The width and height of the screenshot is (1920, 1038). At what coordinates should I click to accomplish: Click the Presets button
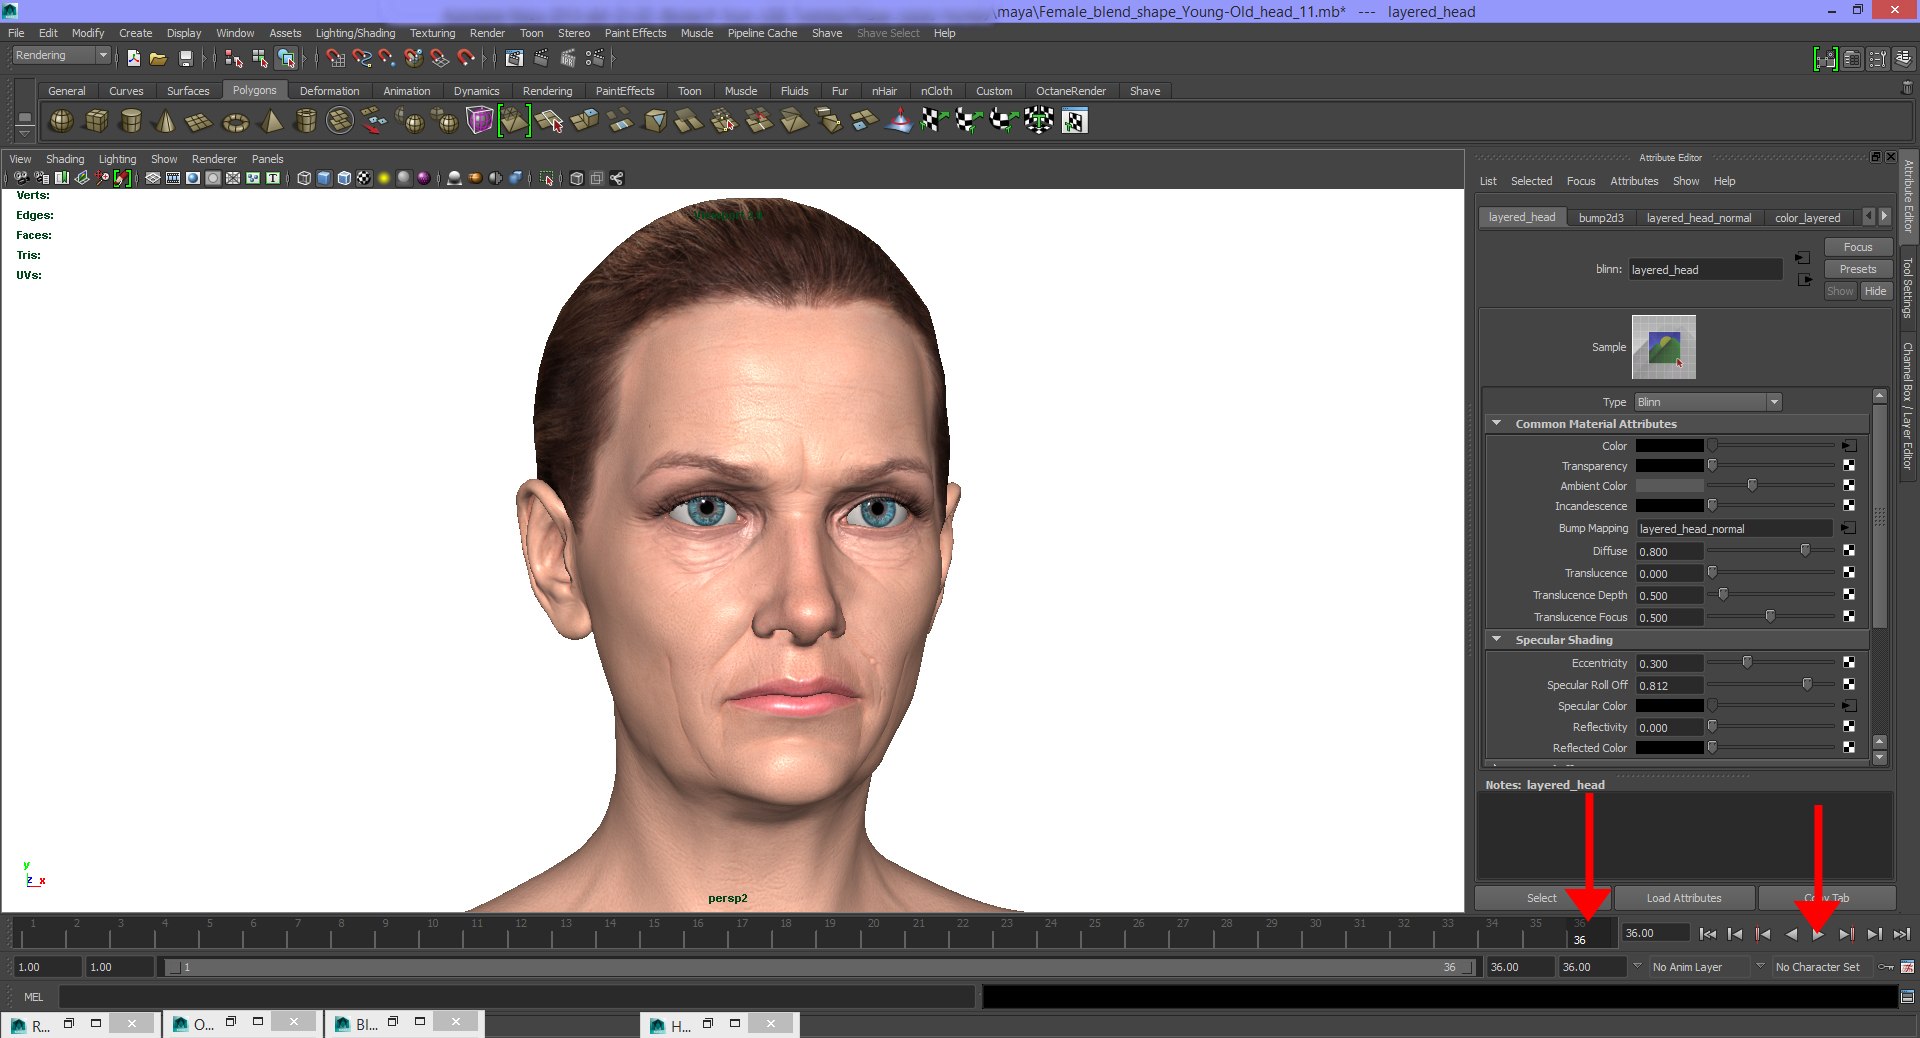pos(1858,269)
